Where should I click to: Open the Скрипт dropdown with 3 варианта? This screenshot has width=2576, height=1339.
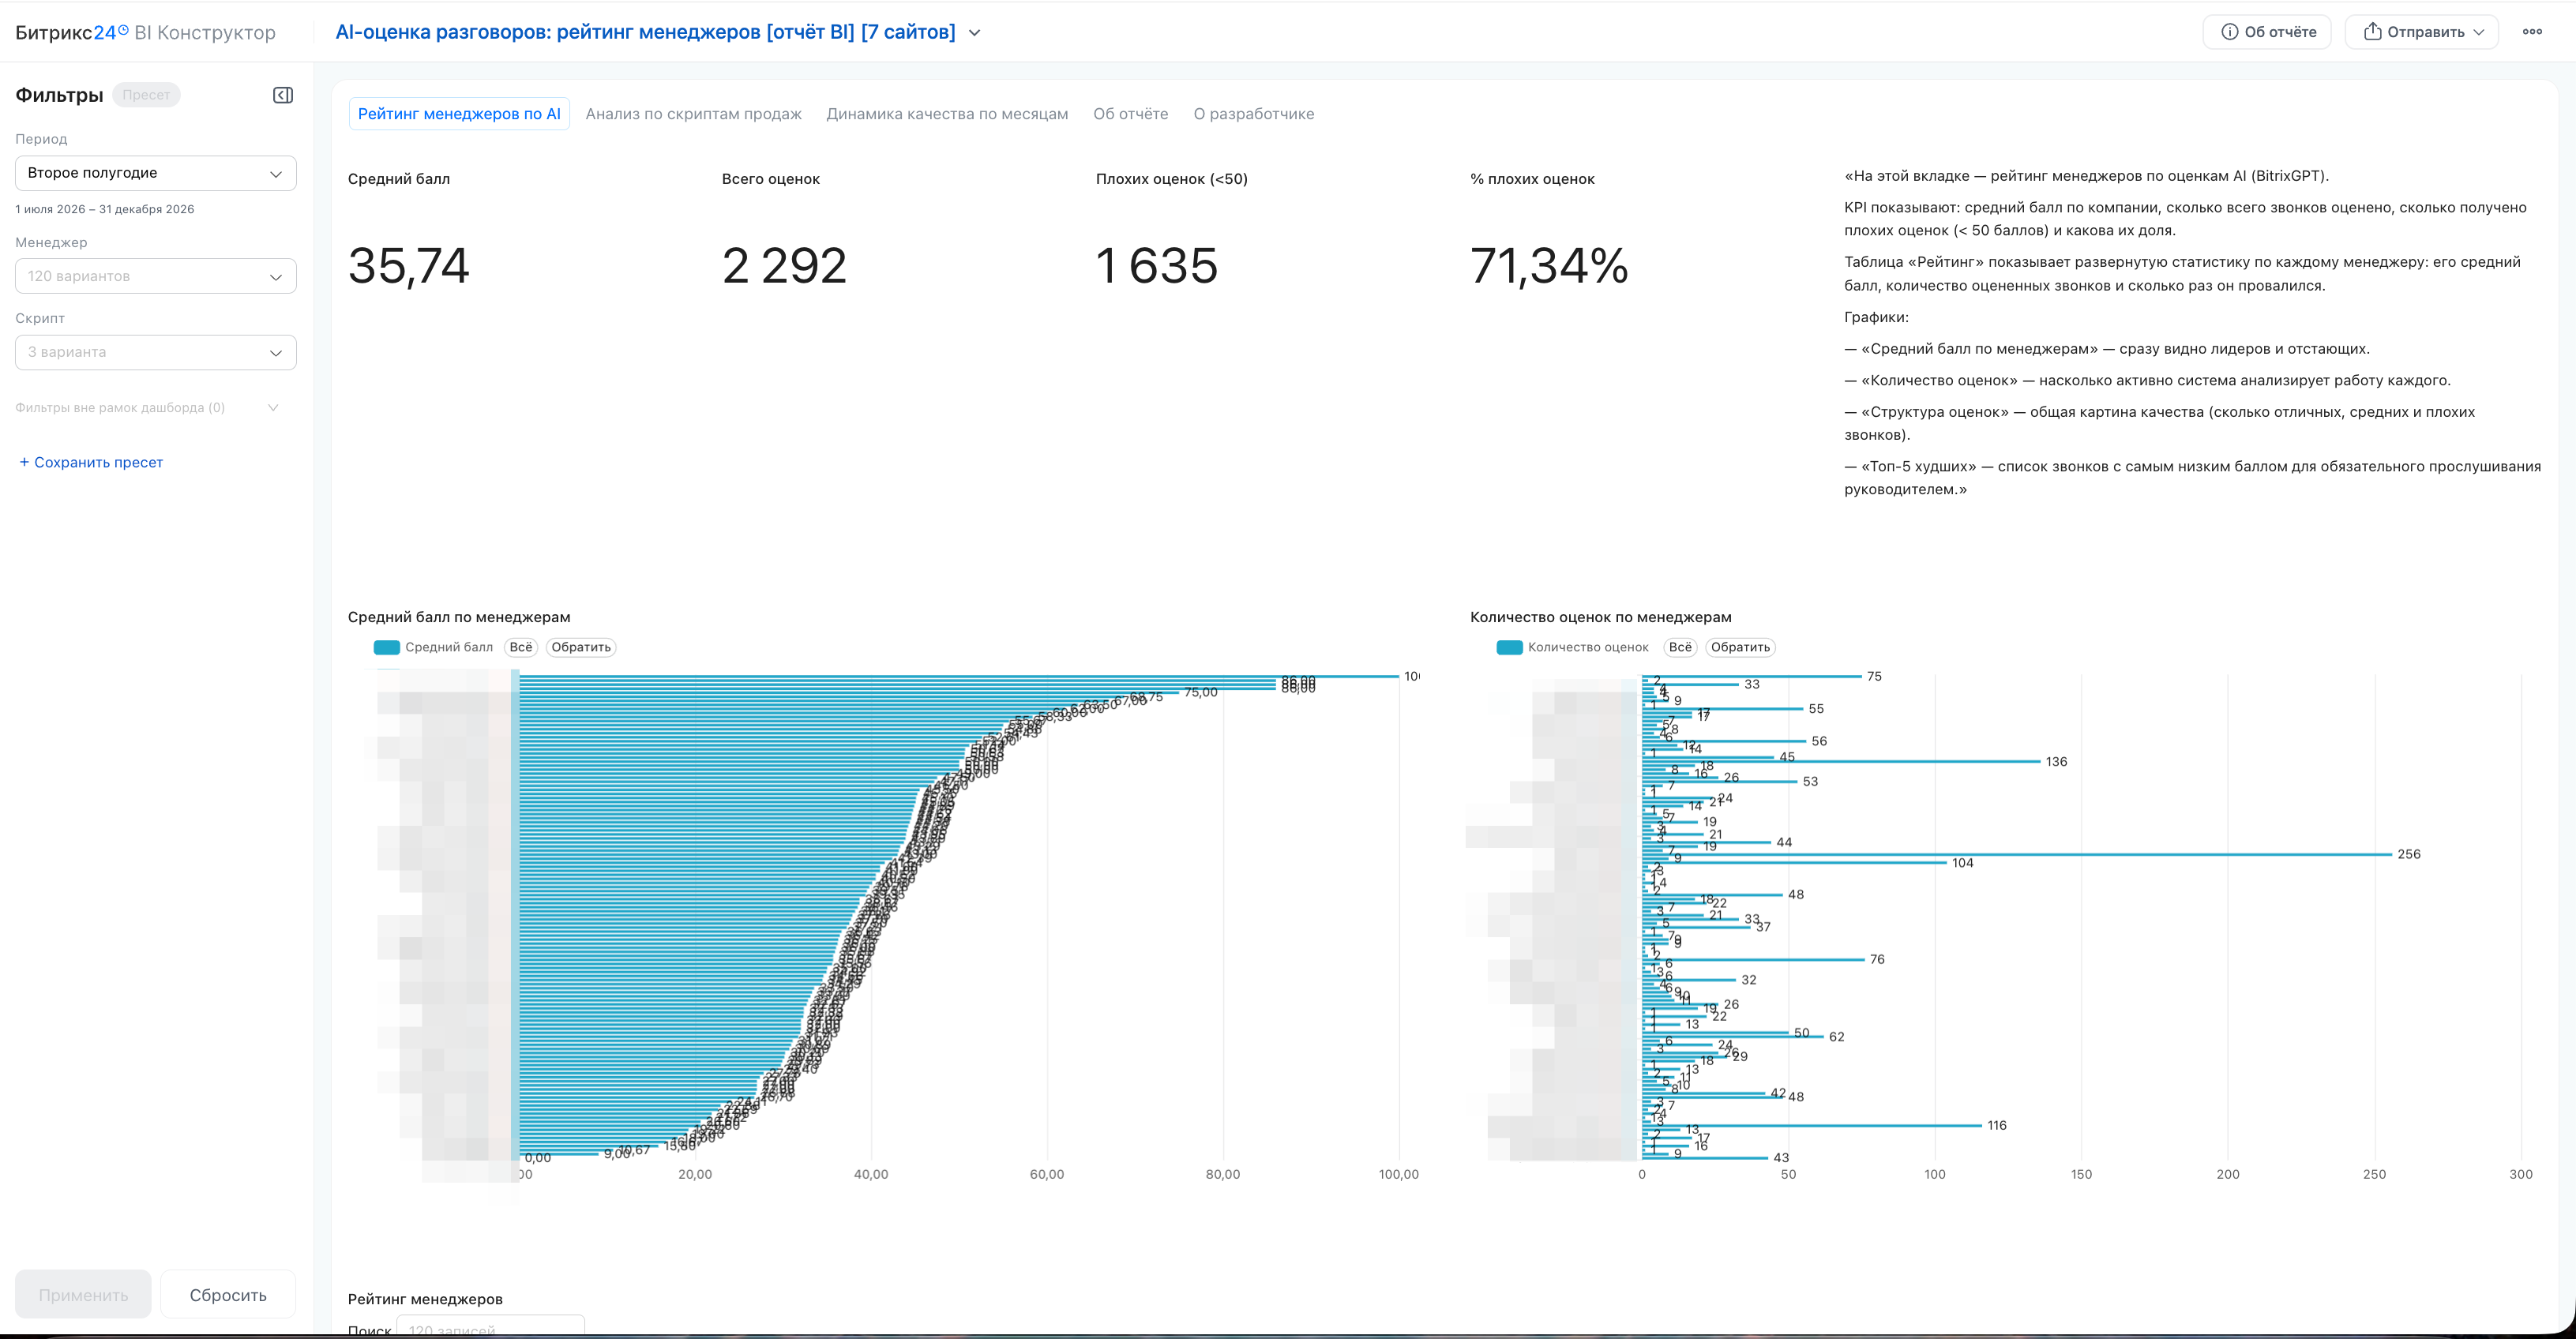click(156, 352)
